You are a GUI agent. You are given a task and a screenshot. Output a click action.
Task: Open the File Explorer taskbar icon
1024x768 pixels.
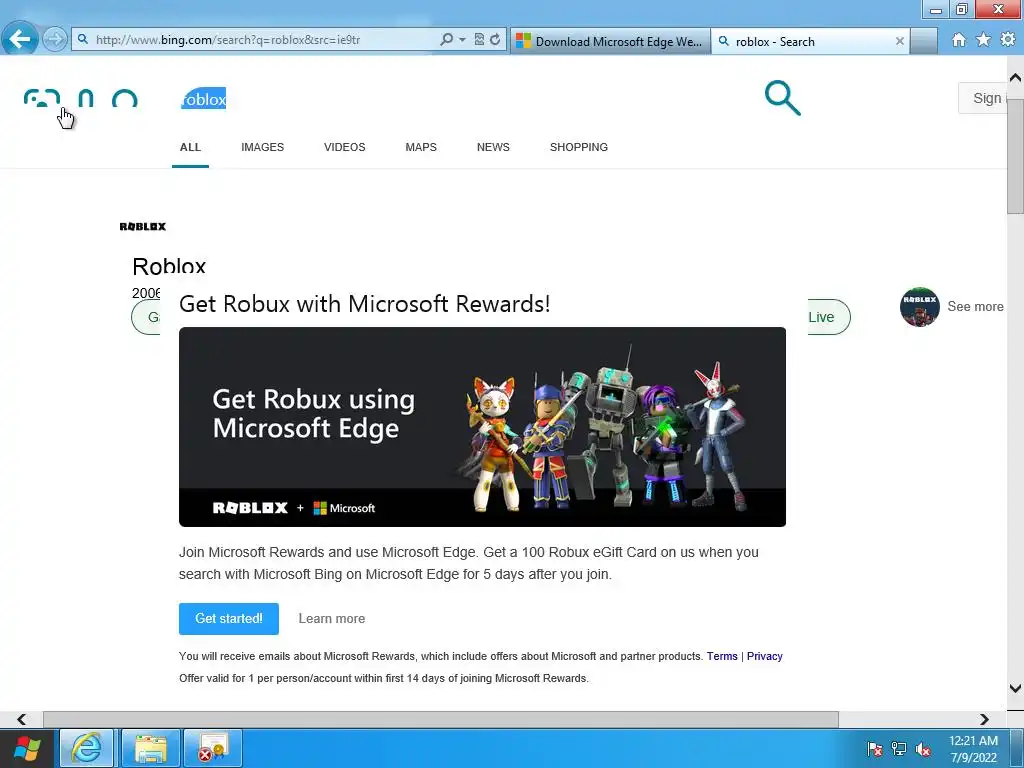pyautogui.click(x=151, y=748)
